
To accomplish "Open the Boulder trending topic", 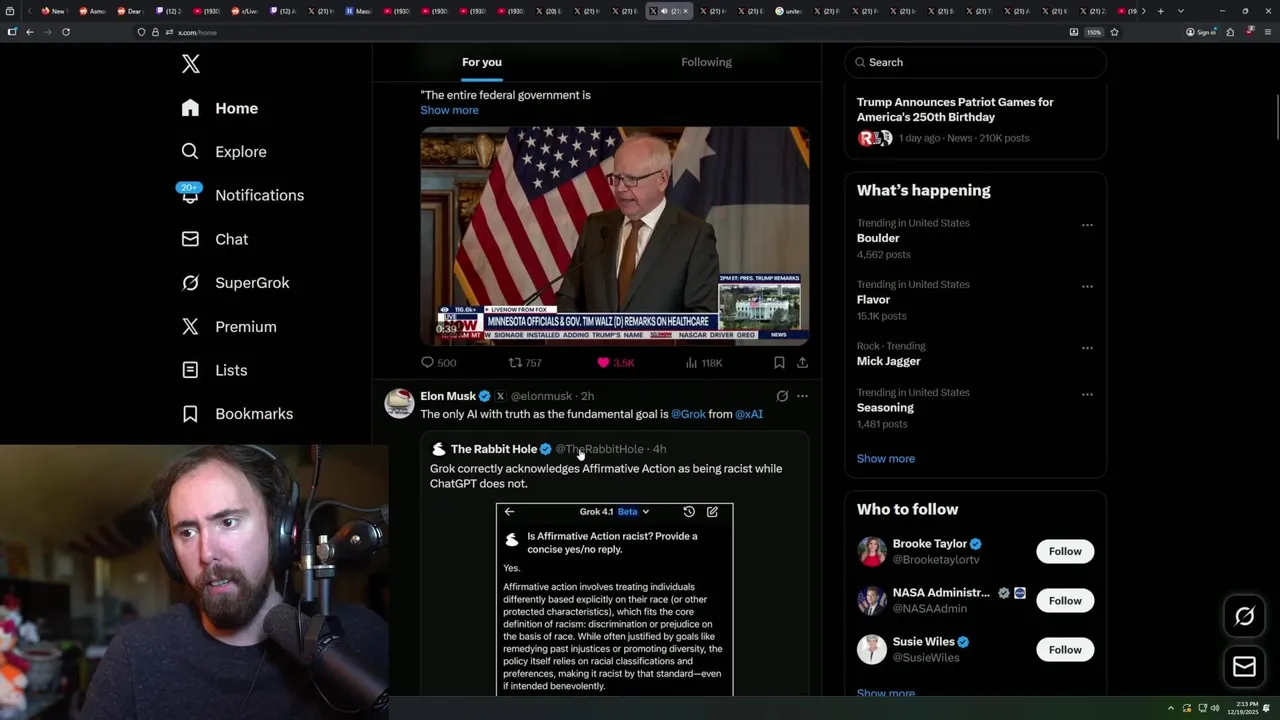I will click(878, 238).
